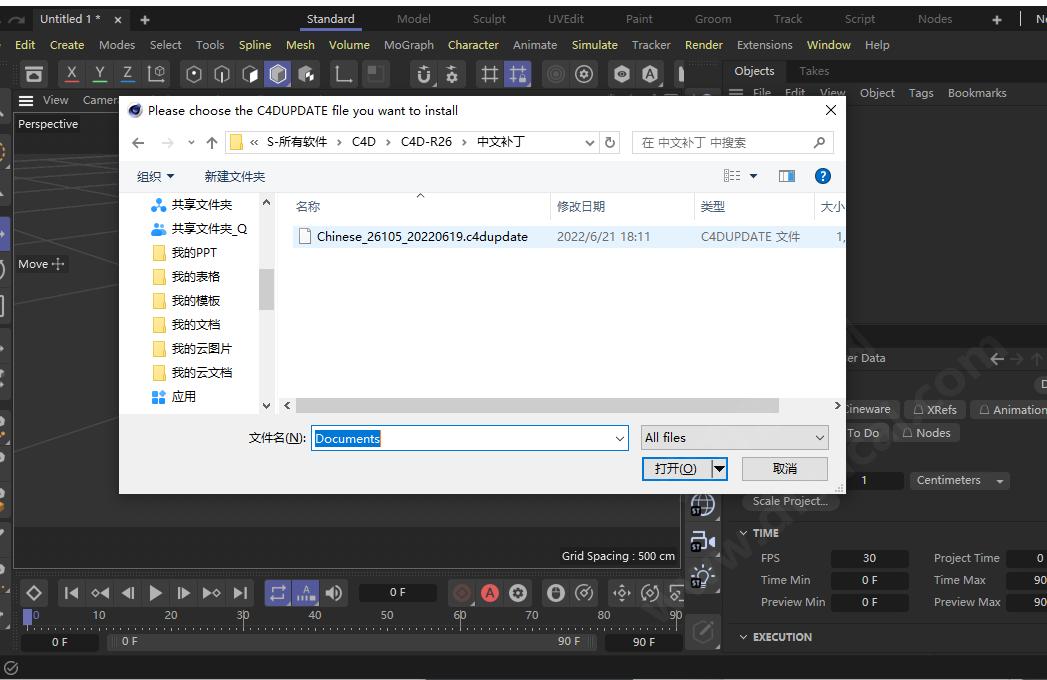Switch to Sculpt layout tab
Image resolution: width=1047 pixels, height=680 pixels.
pos(489,19)
